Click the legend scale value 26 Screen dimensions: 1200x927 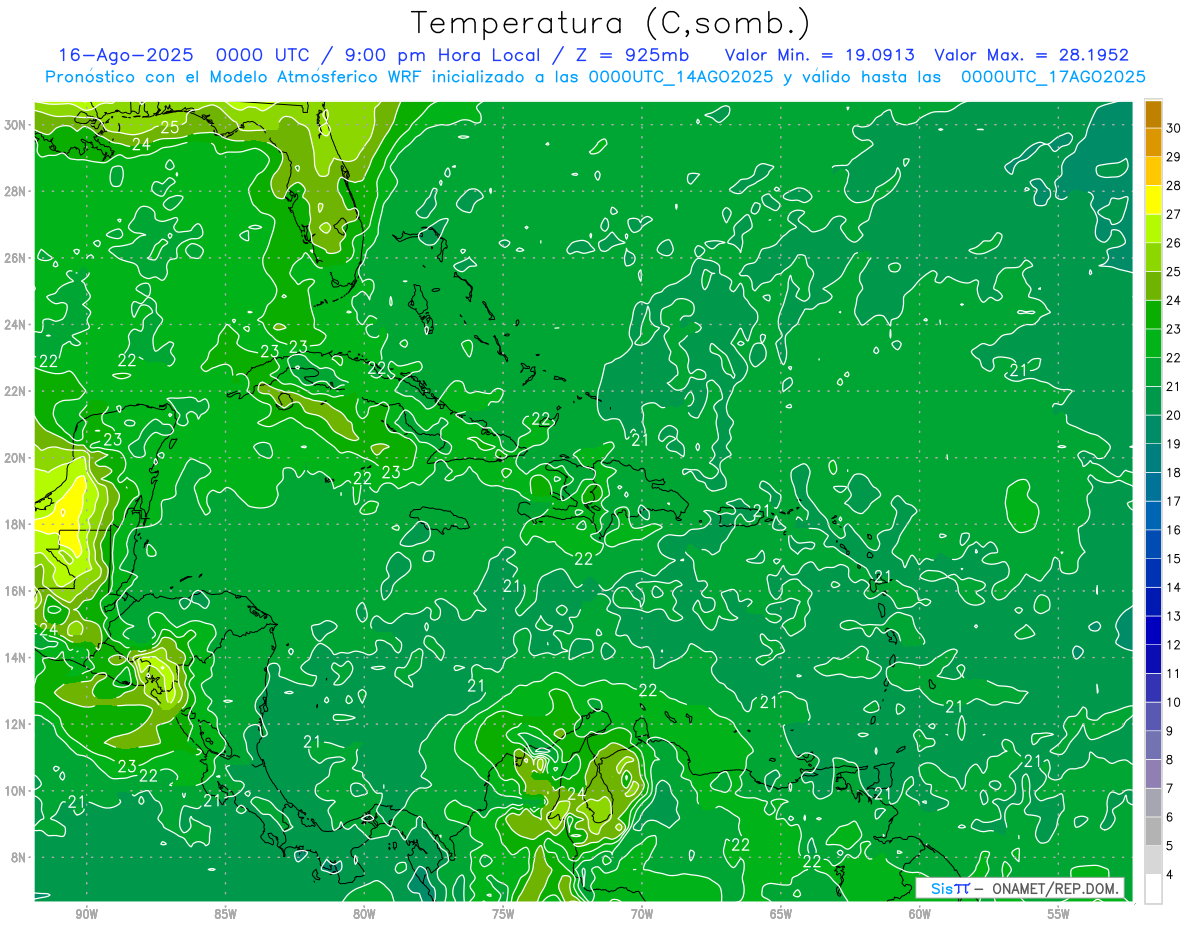tap(1175, 243)
